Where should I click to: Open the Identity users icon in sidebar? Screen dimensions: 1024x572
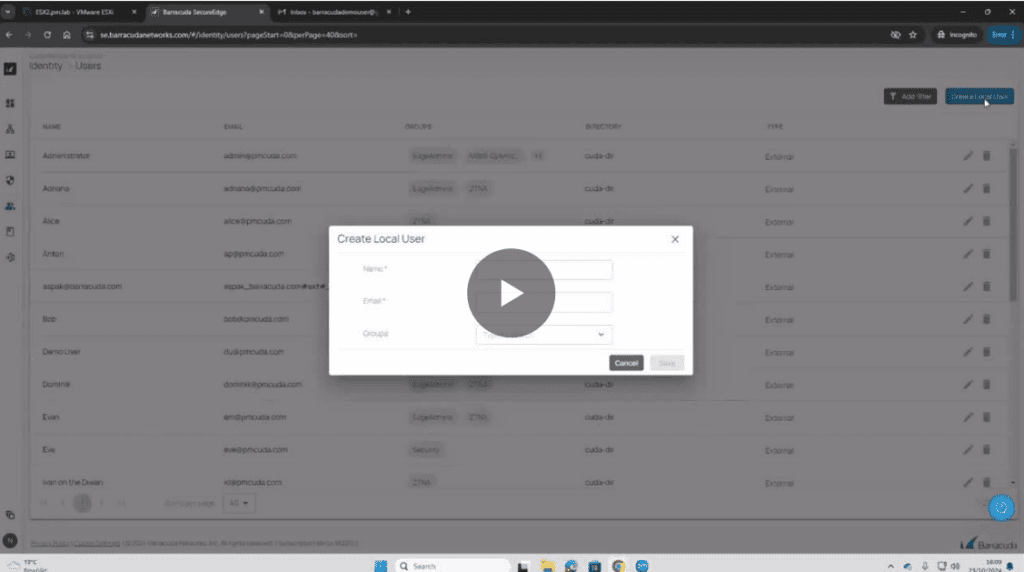coord(10,206)
